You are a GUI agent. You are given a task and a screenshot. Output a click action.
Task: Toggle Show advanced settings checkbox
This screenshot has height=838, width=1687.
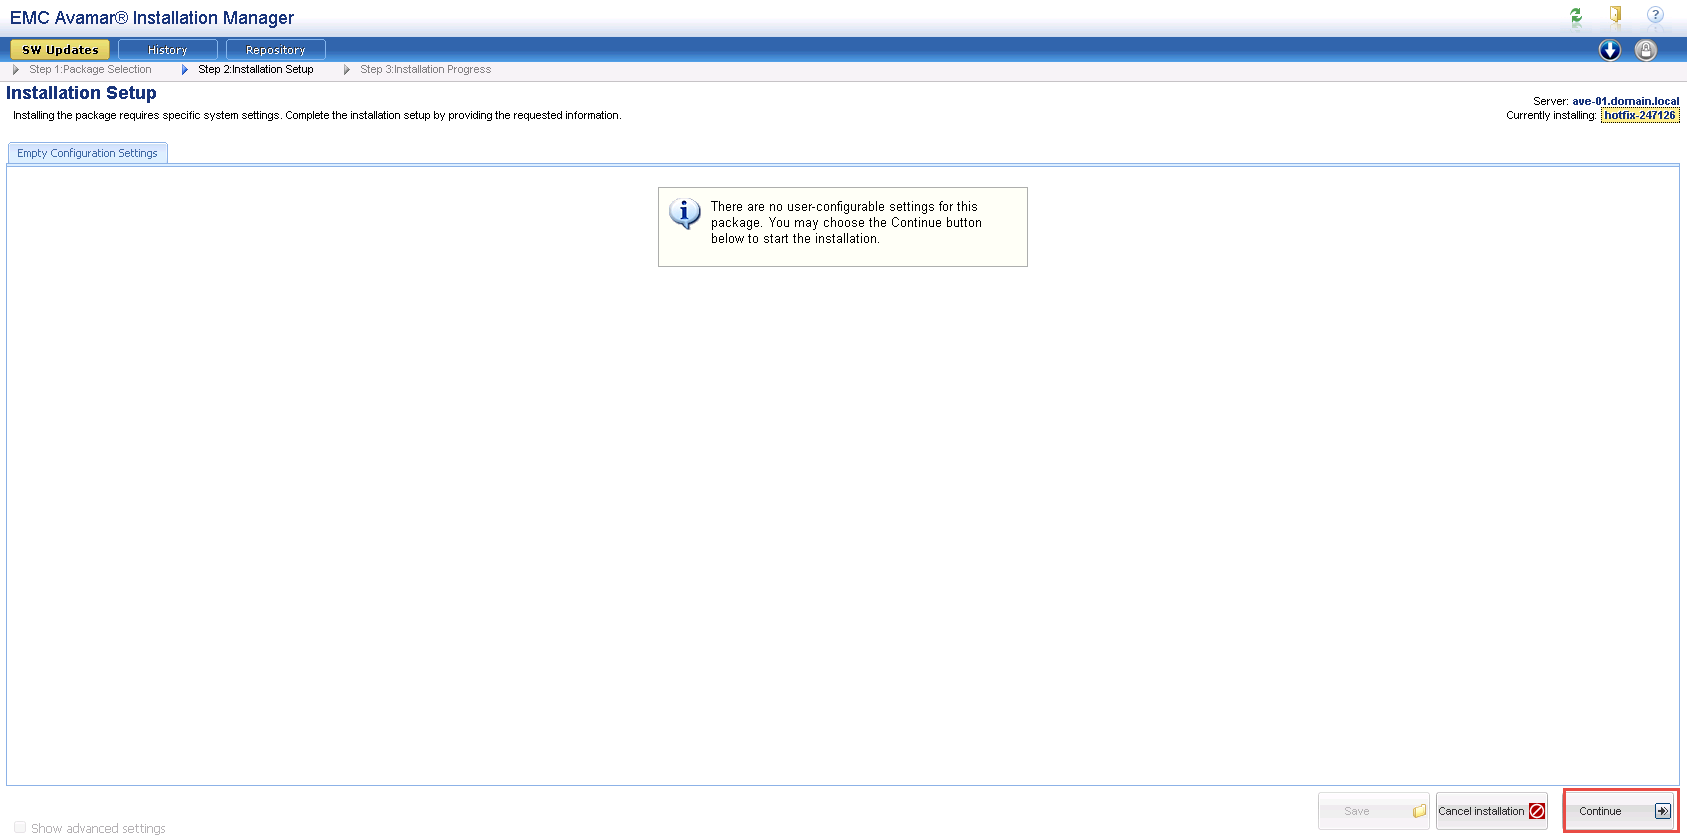click(x=20, y=828)
